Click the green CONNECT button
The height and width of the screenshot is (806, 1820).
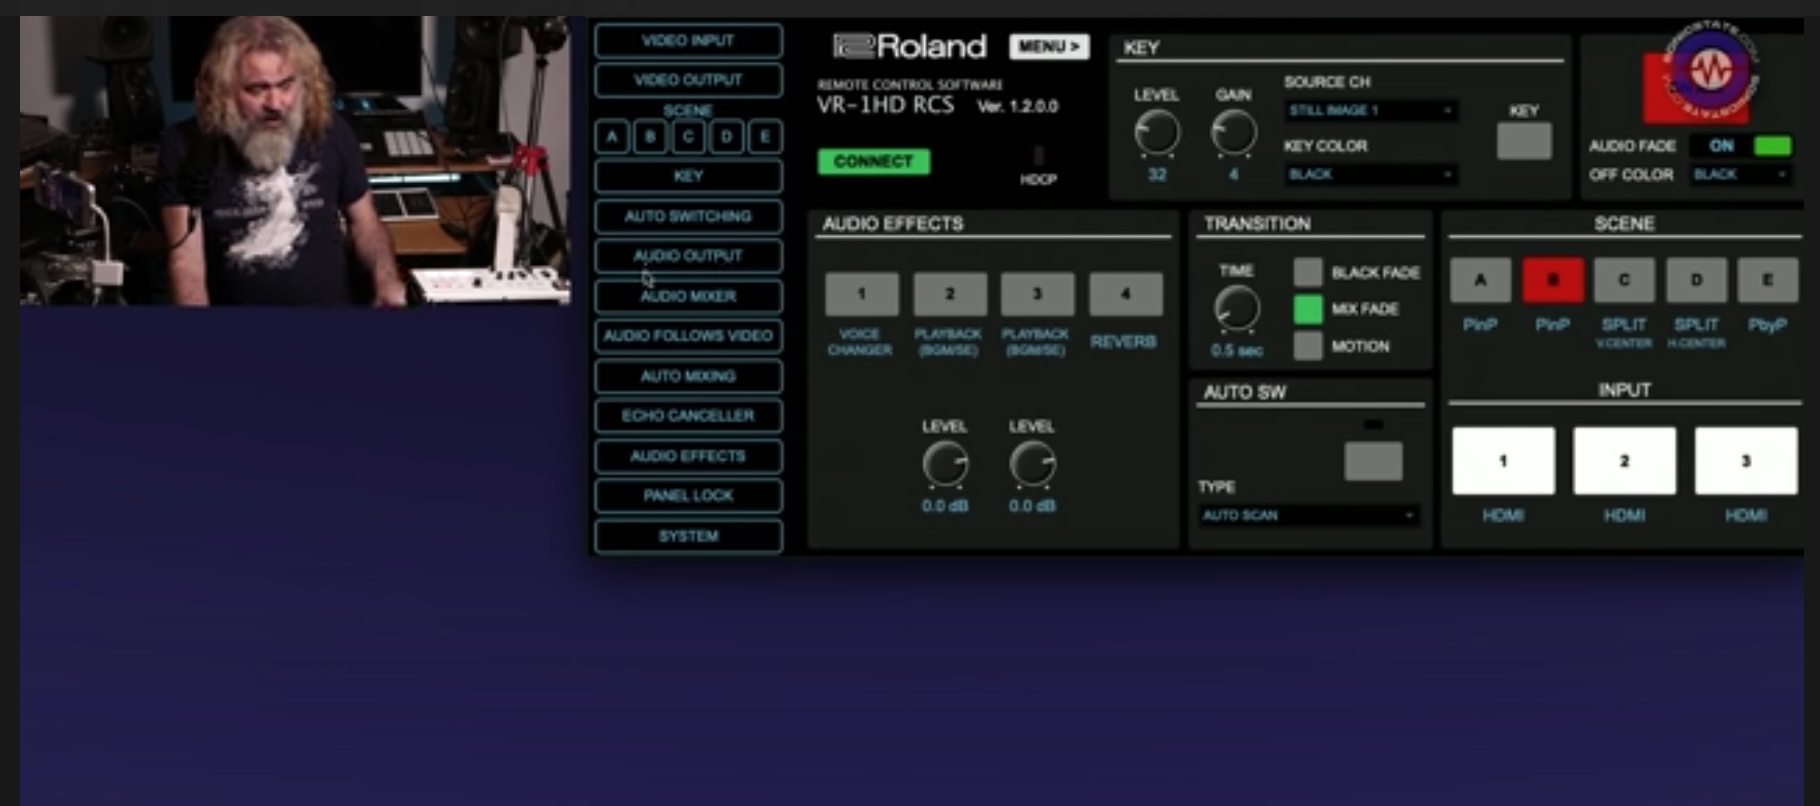point(874,161)
